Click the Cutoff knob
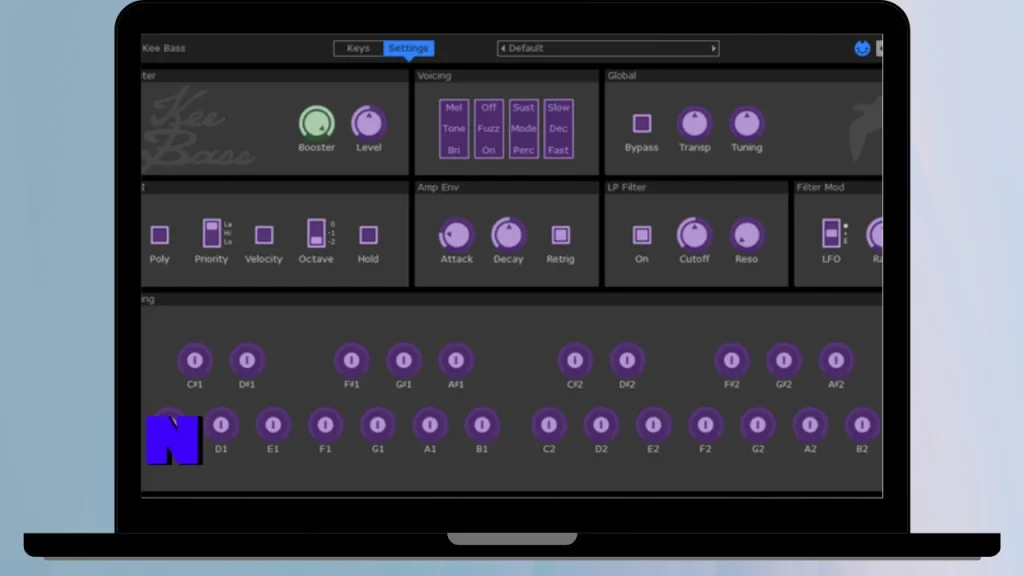The height and width of the screenshot is (576, 1024). (x=694, y=235)
